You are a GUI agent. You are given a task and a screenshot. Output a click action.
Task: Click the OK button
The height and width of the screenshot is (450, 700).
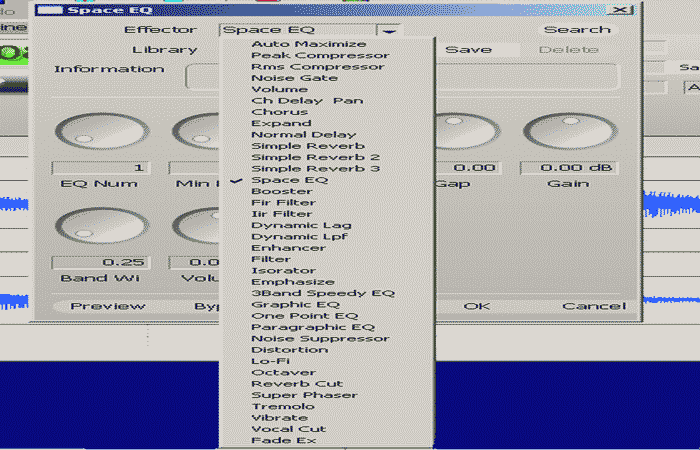pos(477,306)
